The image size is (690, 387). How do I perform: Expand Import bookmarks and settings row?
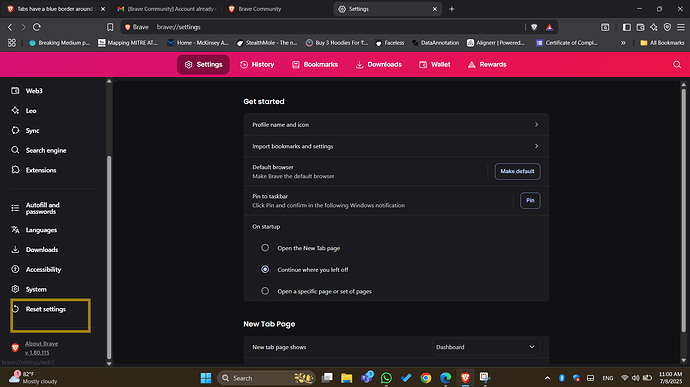coord(396,146)
